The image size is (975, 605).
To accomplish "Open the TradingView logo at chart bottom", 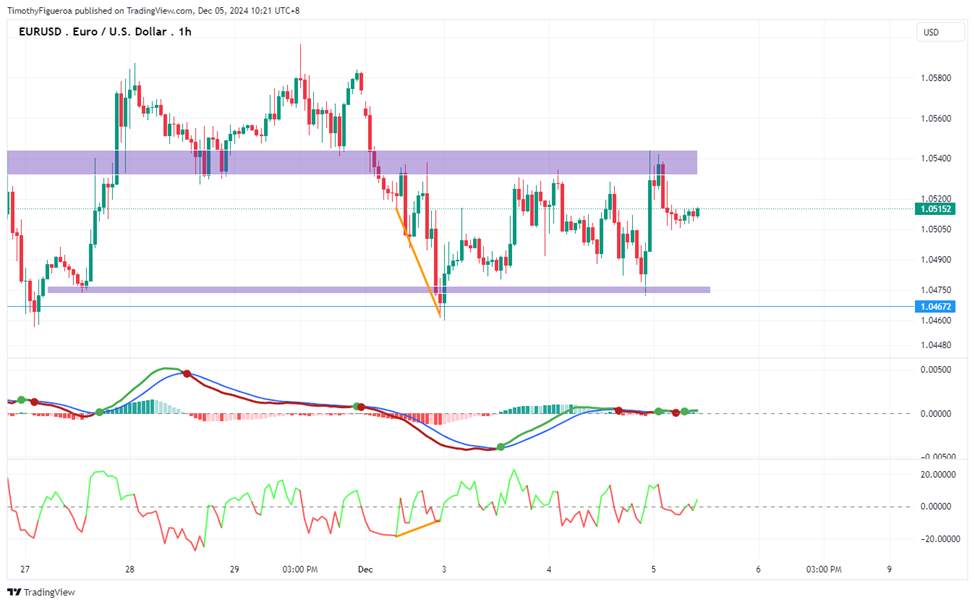I will pyautogui.click(x=41, y=592).
